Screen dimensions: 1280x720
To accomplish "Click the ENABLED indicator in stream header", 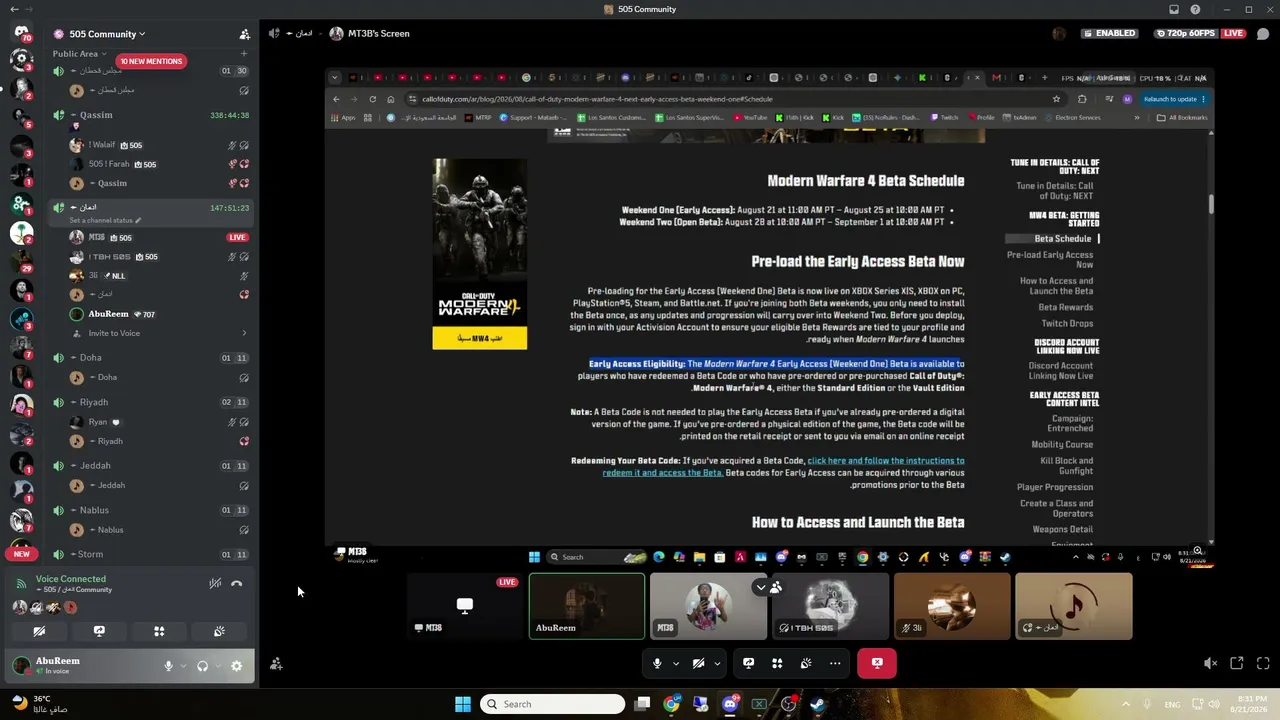I will click(x=1109, y=33).
